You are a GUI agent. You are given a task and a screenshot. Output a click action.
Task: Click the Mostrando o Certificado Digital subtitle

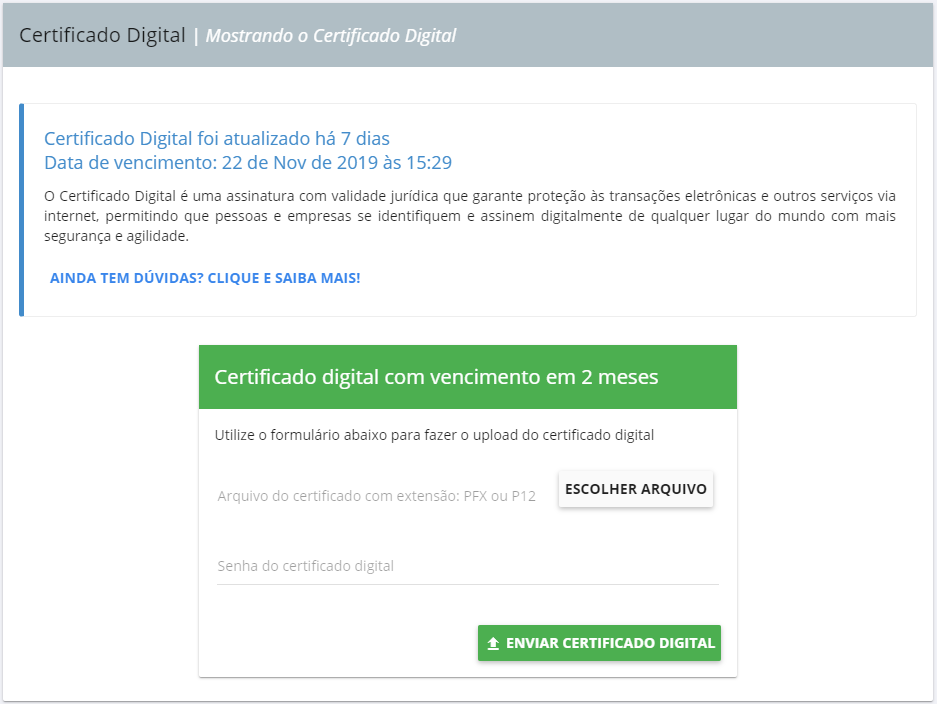tap(330, 34)
